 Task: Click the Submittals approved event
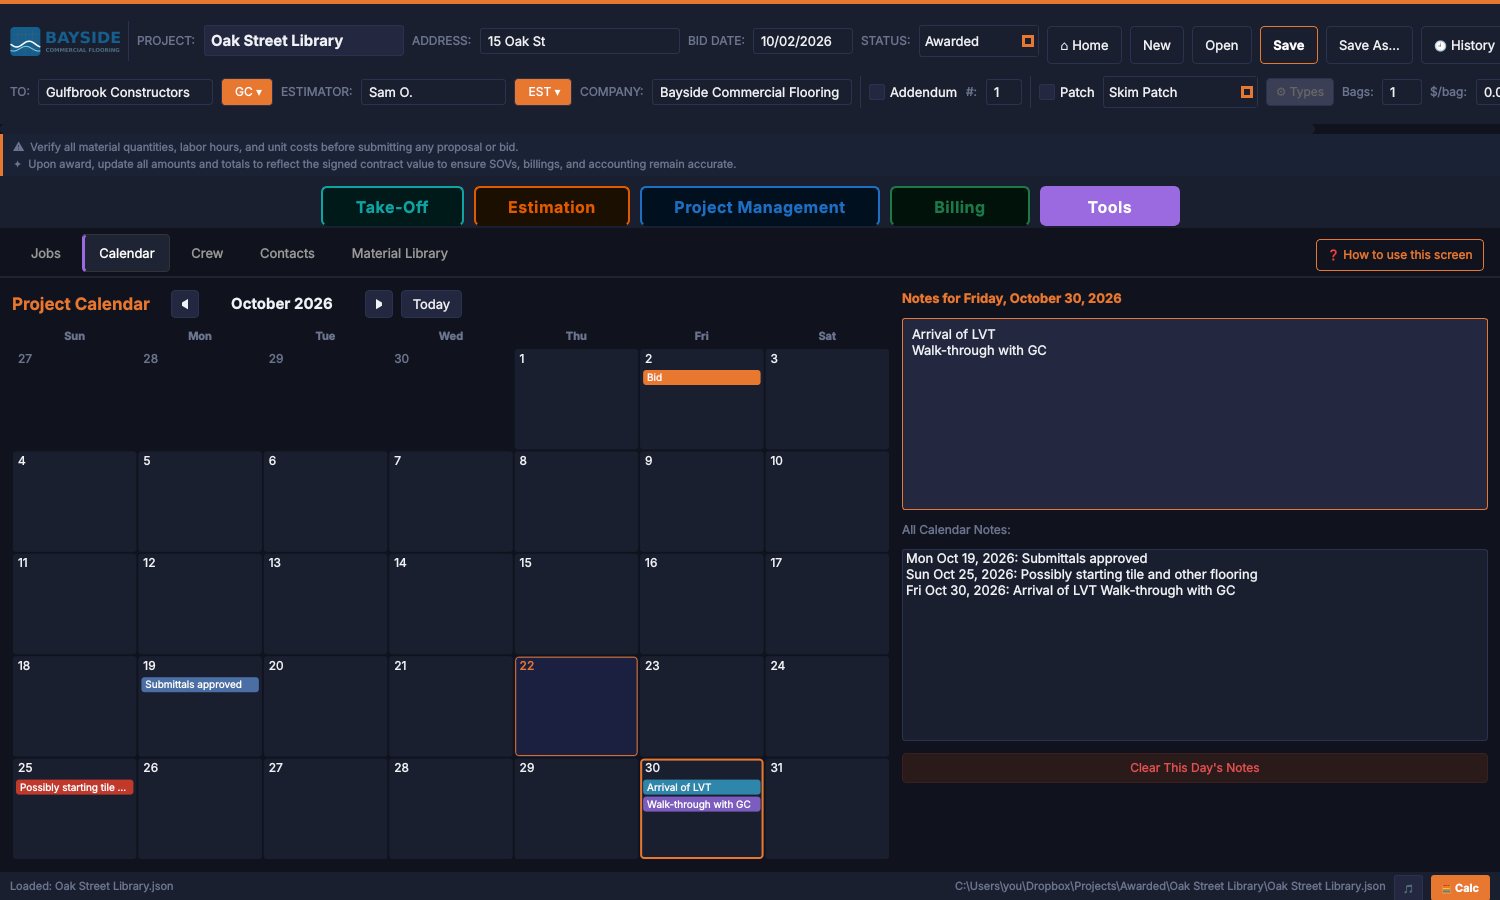(x=200, y=684)
